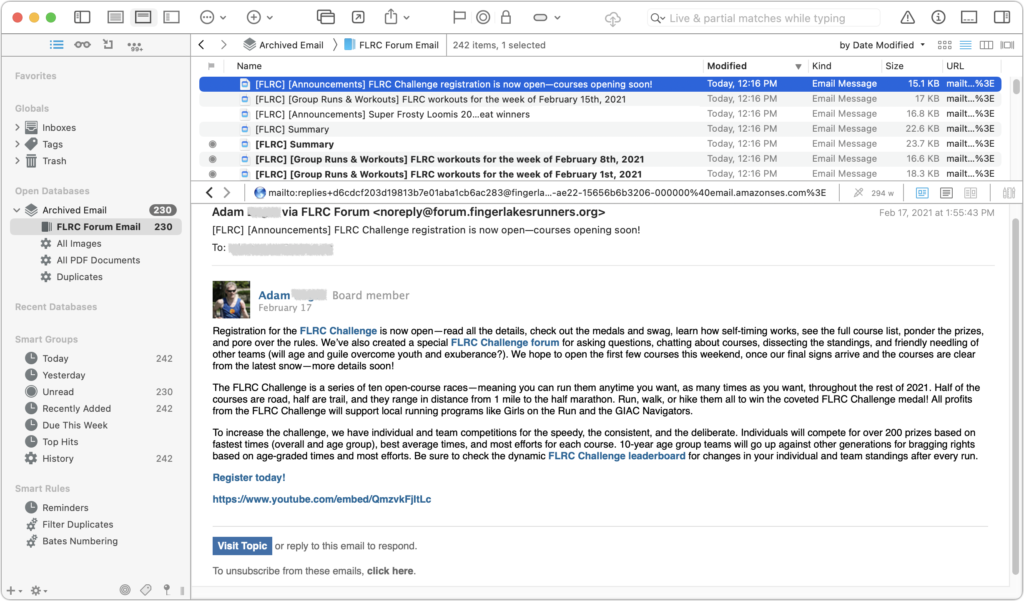Toggle the sidebar visibility button
The width and height of the screenshot is (1024, 601).
[x=82, y=17]
